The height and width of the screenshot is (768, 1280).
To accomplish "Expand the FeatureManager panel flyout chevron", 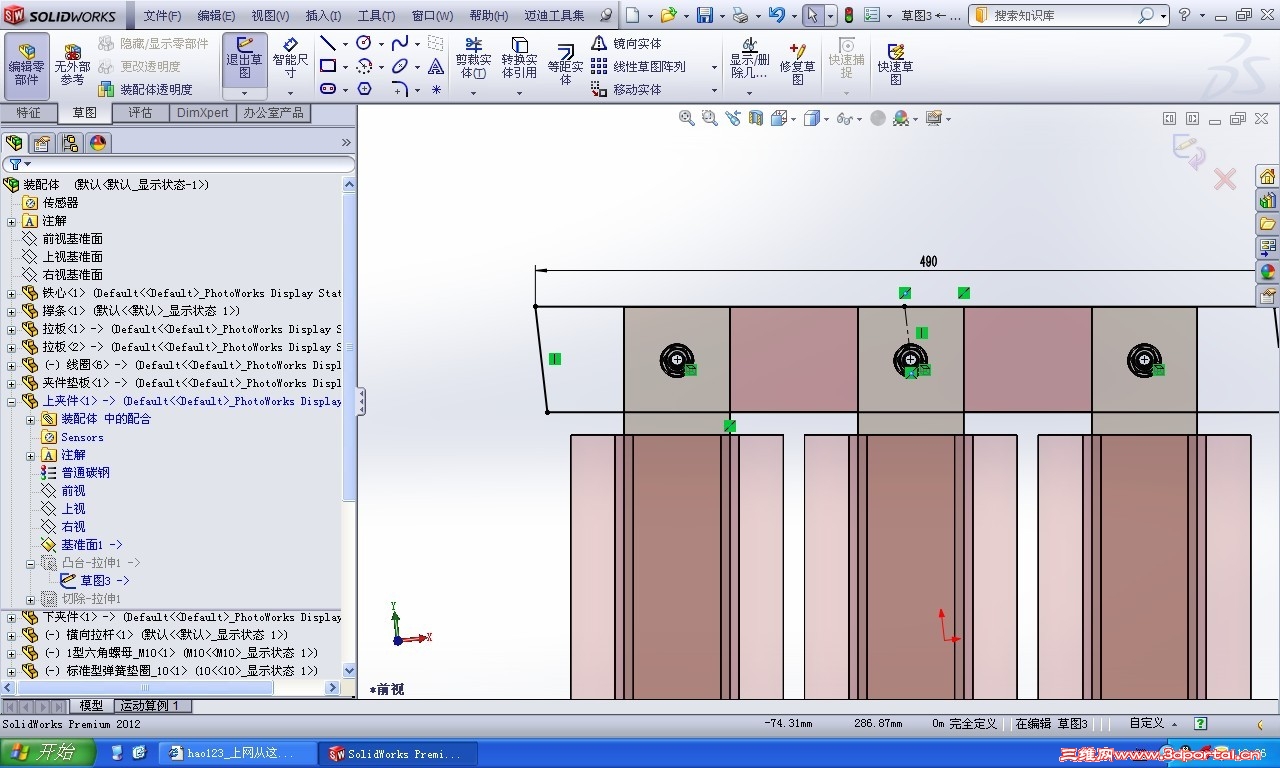I will click(347, 143).
